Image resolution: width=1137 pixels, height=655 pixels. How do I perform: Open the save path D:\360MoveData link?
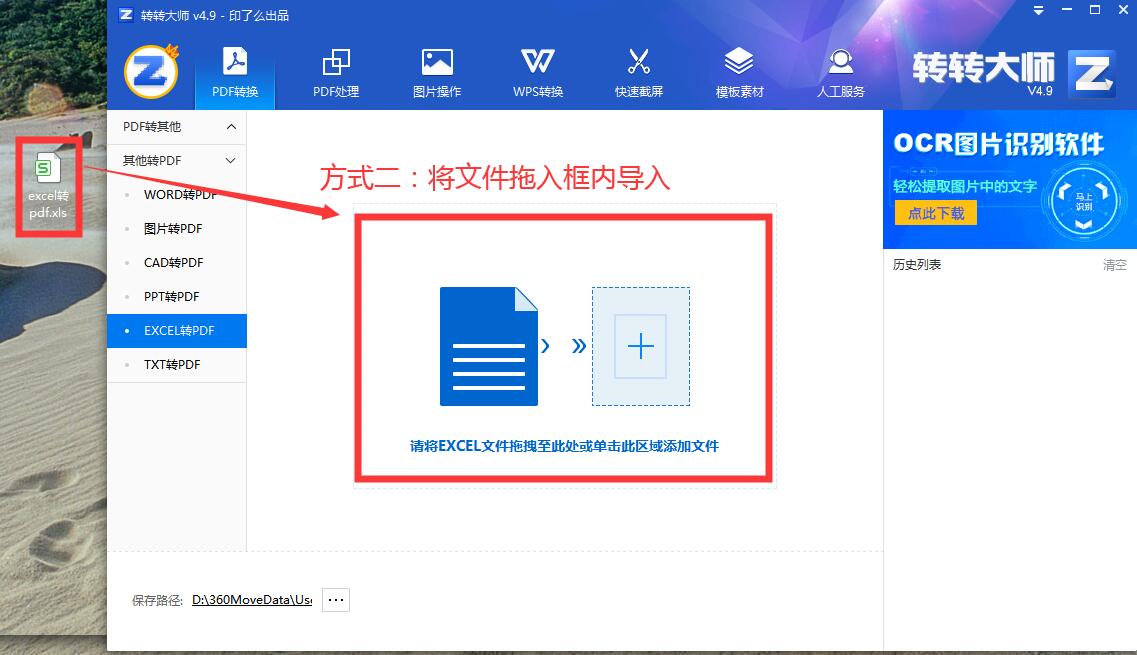click(x=252, y=600)
